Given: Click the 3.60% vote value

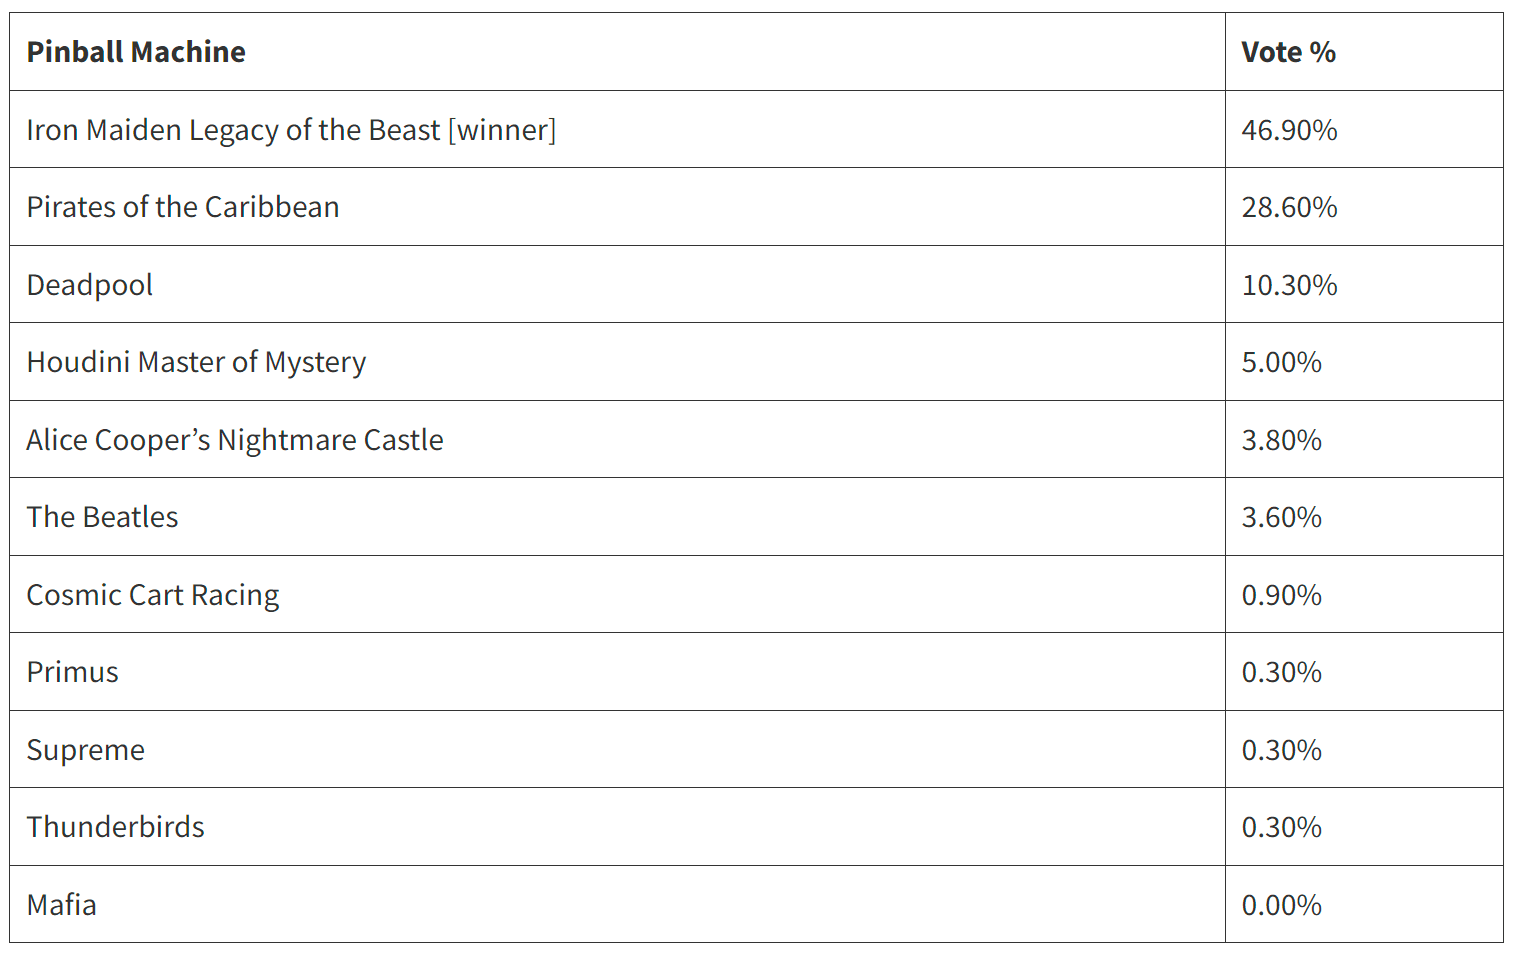Looking at the screenshot, I should pyautogui.click(x=1281, y=517).
